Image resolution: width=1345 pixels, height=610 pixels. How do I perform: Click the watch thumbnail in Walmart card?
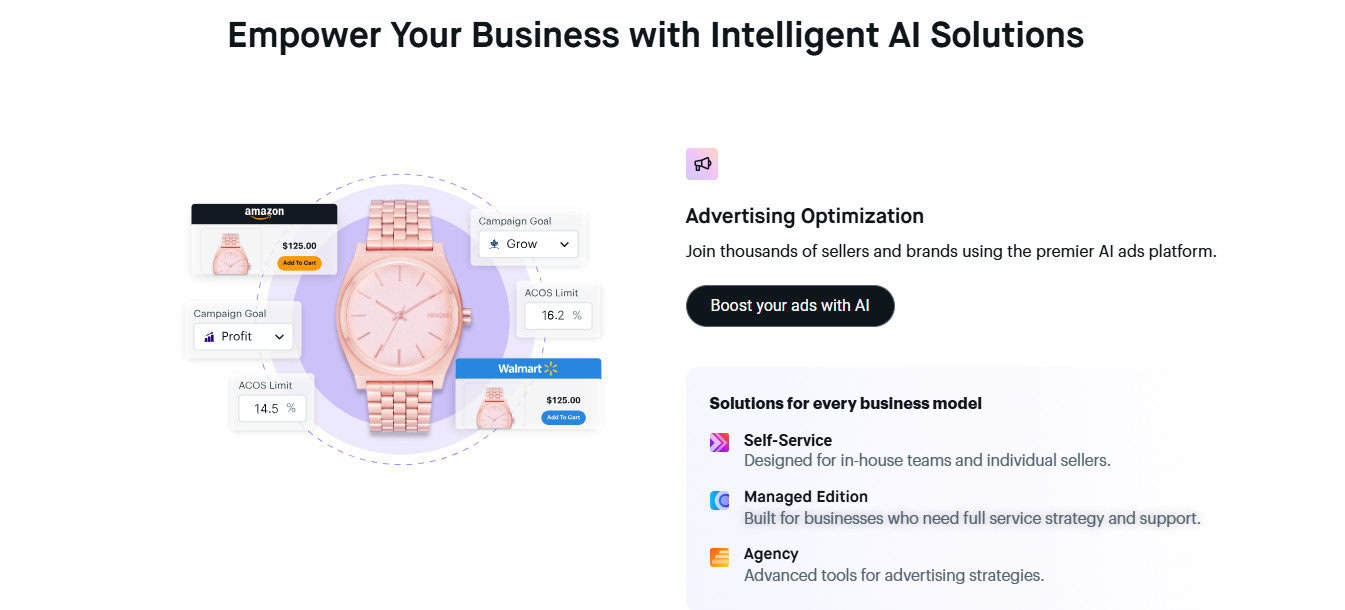491,407
